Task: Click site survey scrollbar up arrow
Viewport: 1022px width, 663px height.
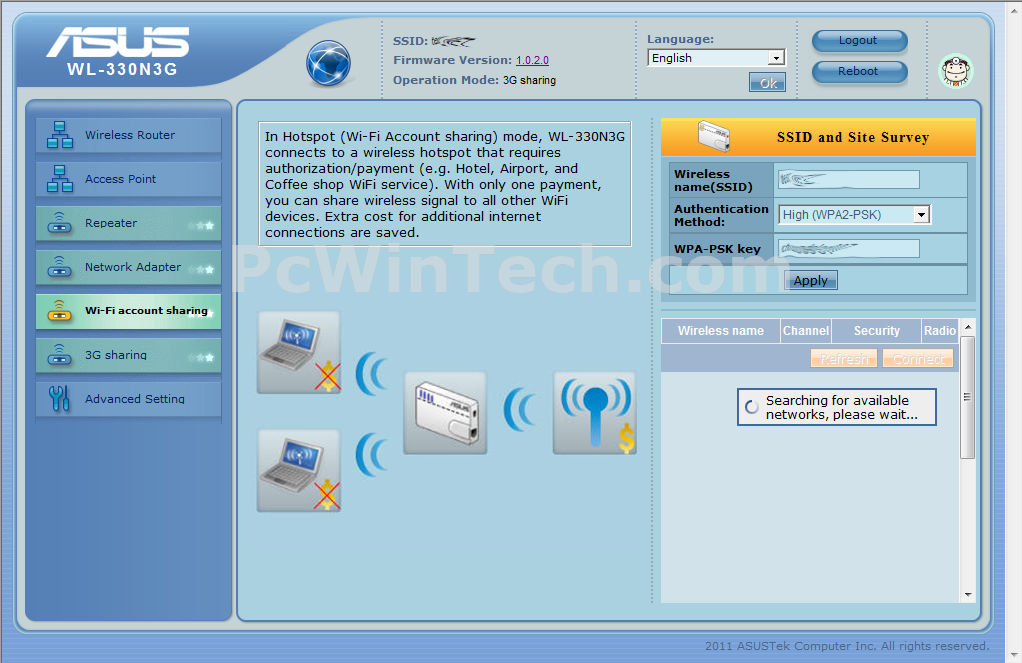Action: click(968, 327)
